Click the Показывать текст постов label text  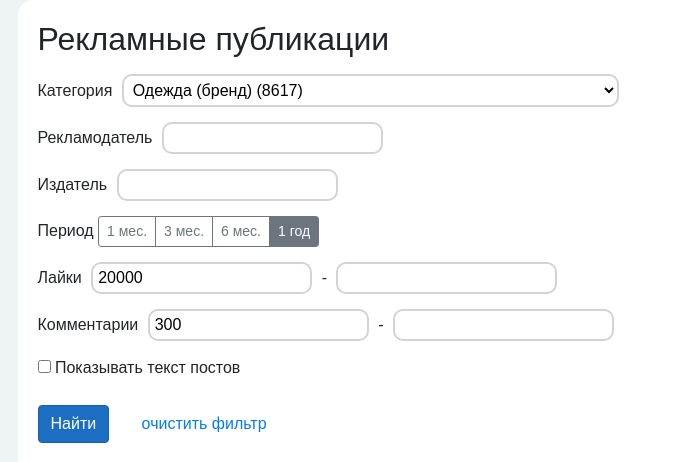tap(148, 367)
